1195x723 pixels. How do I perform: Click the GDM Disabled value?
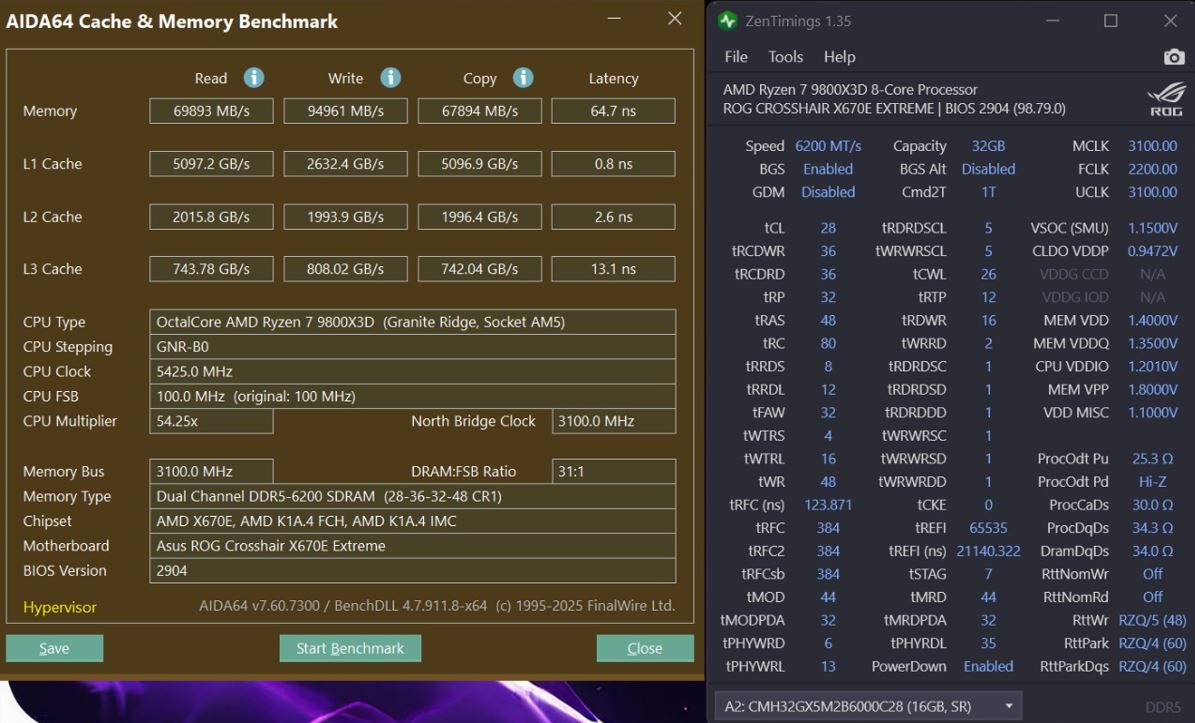828,192
